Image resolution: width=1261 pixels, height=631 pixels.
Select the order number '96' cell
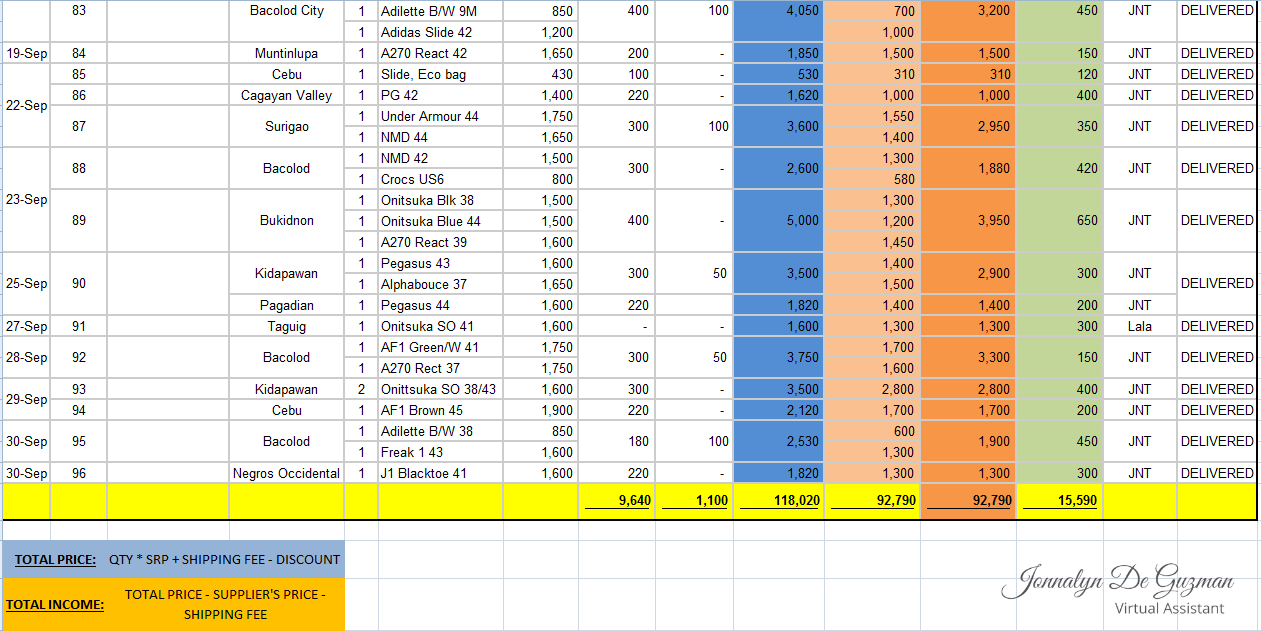pyautogui.click(x=78, y=473)
